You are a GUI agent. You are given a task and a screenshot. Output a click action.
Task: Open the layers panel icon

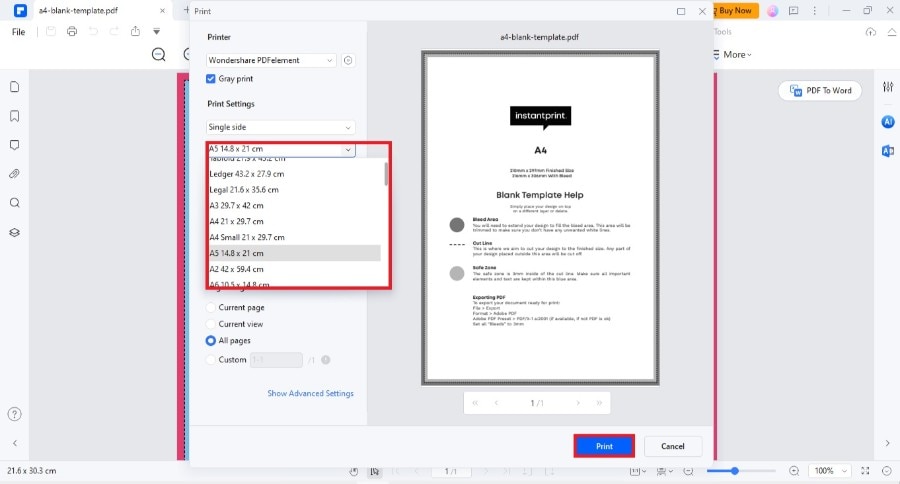[15, 233]
